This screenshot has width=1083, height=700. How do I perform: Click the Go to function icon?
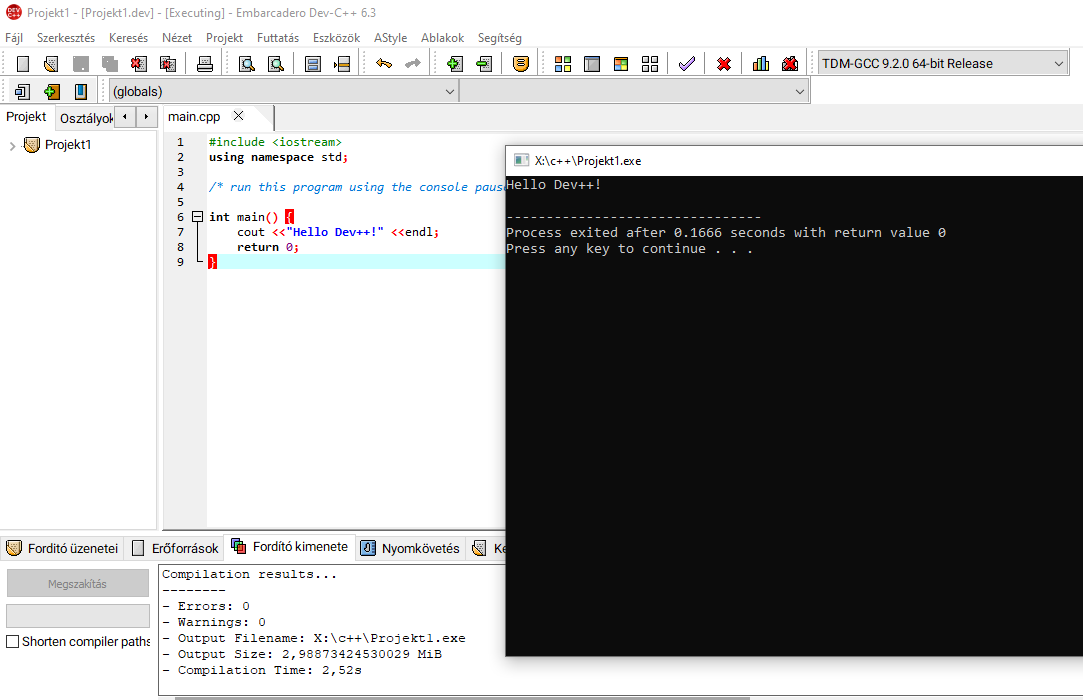click(313, 64)
